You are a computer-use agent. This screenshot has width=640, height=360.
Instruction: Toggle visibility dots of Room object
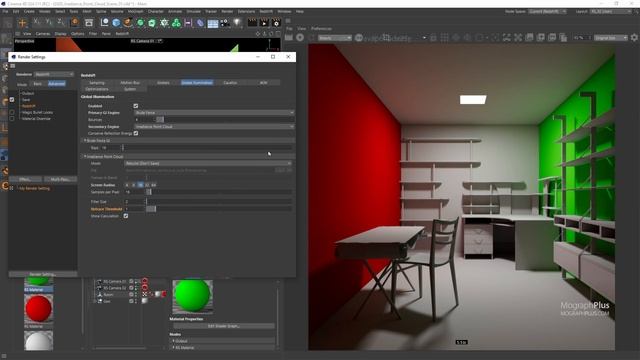136,294
